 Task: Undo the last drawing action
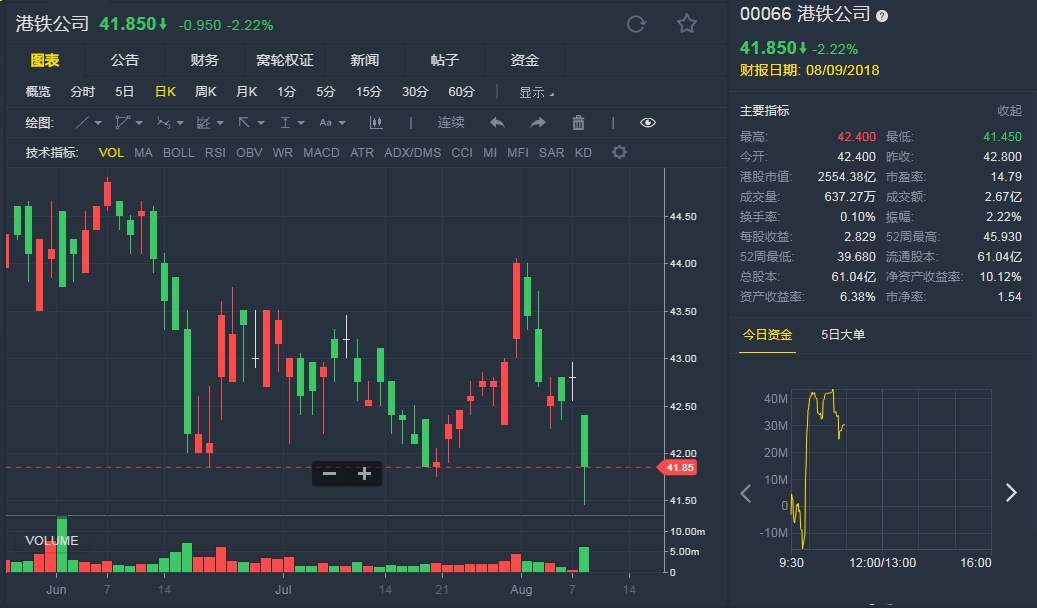497,122
